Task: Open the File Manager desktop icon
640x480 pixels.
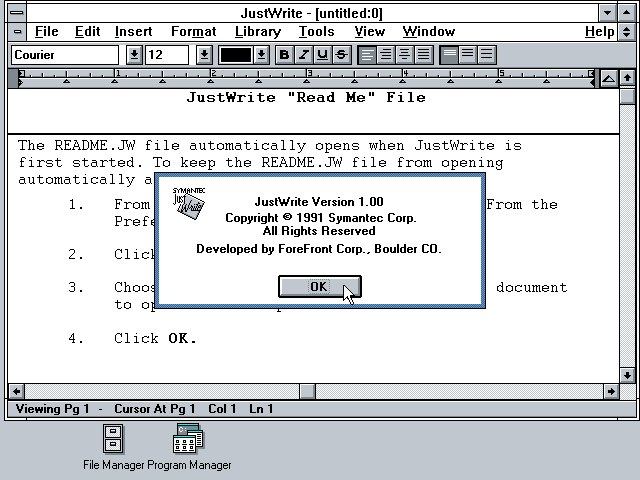Action: (113, 447)
